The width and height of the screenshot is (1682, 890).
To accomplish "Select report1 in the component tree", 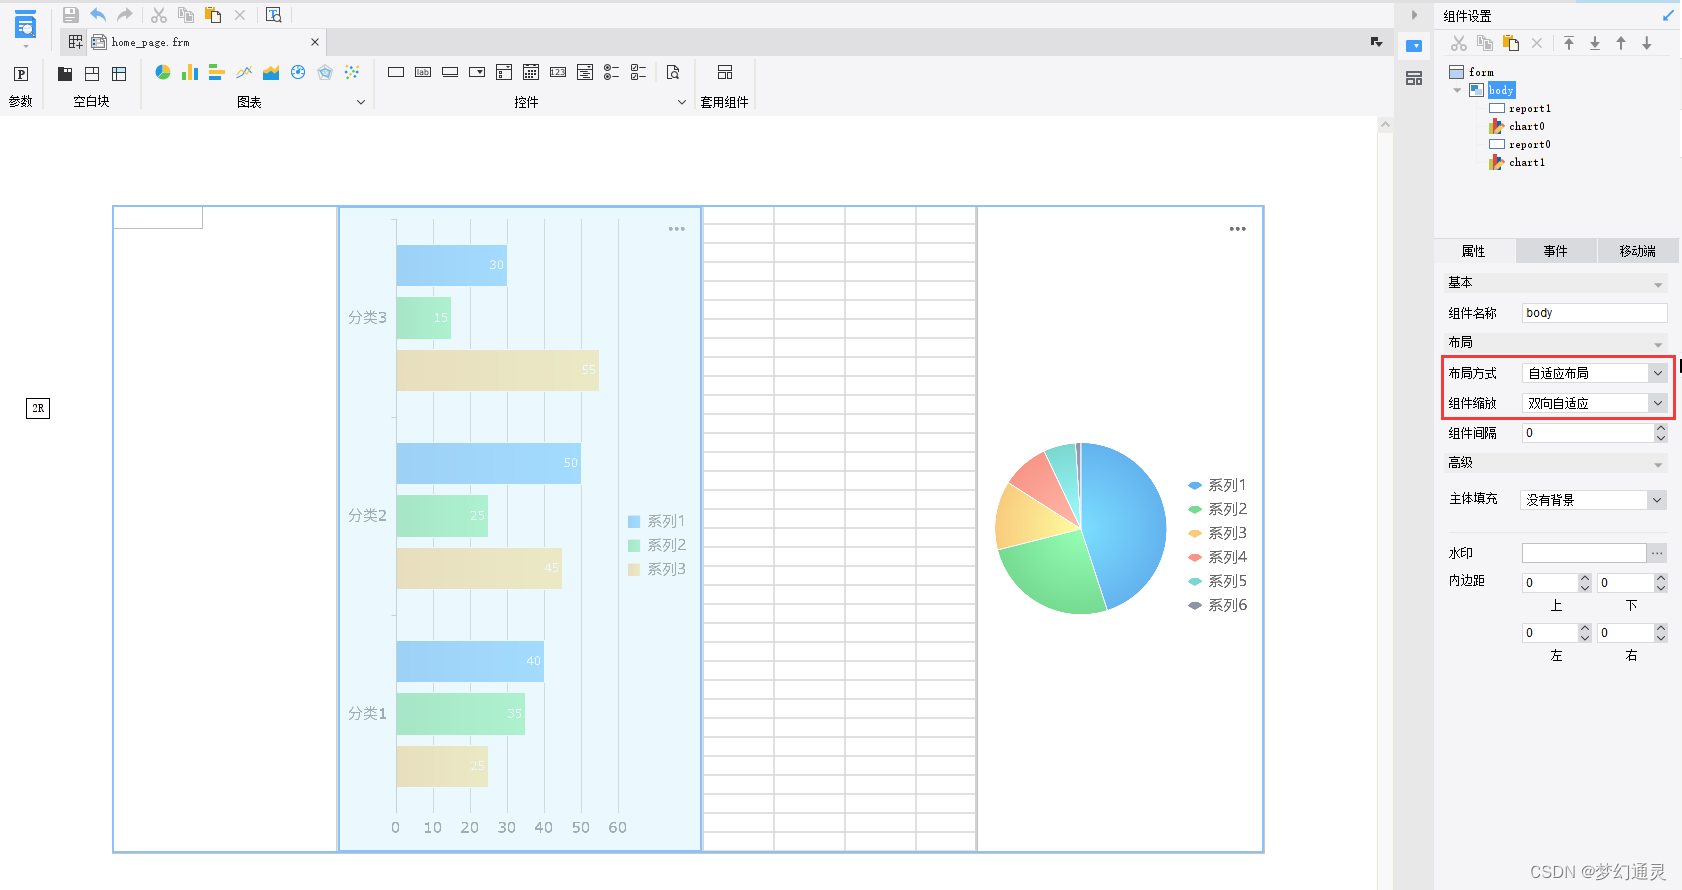I will click(1529, 108).
